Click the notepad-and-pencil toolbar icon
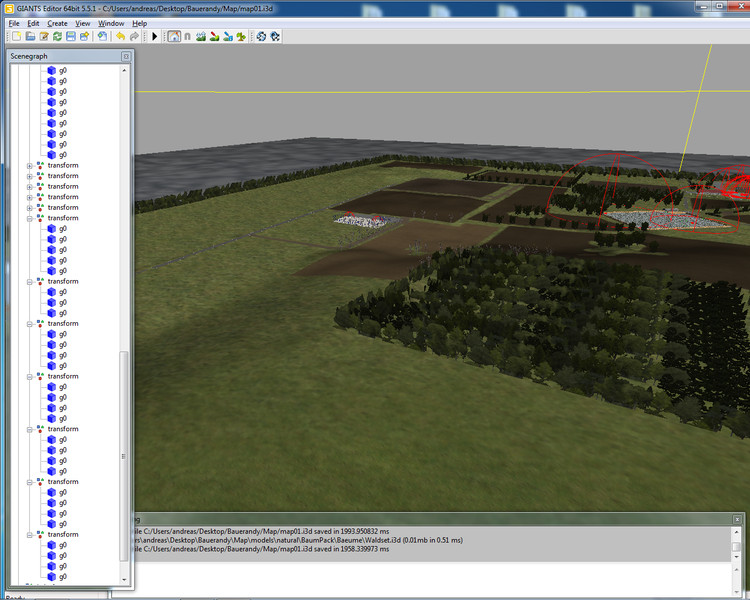Screen dimensions: 750x600 coord(44,36)
